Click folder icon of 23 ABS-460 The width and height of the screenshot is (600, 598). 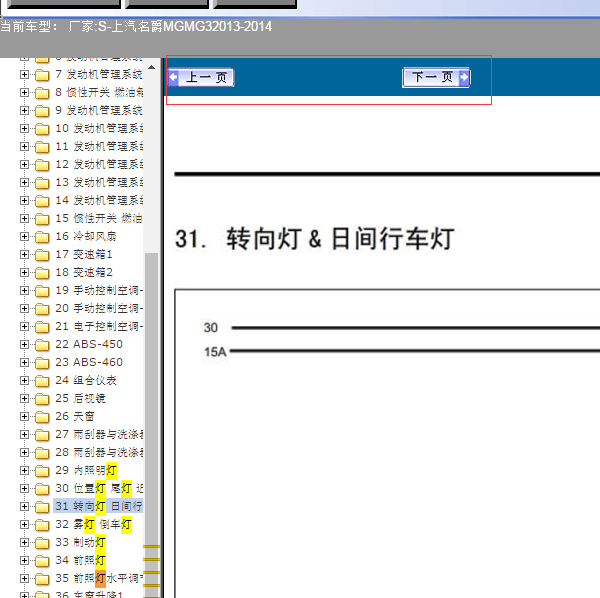[42, 363]
